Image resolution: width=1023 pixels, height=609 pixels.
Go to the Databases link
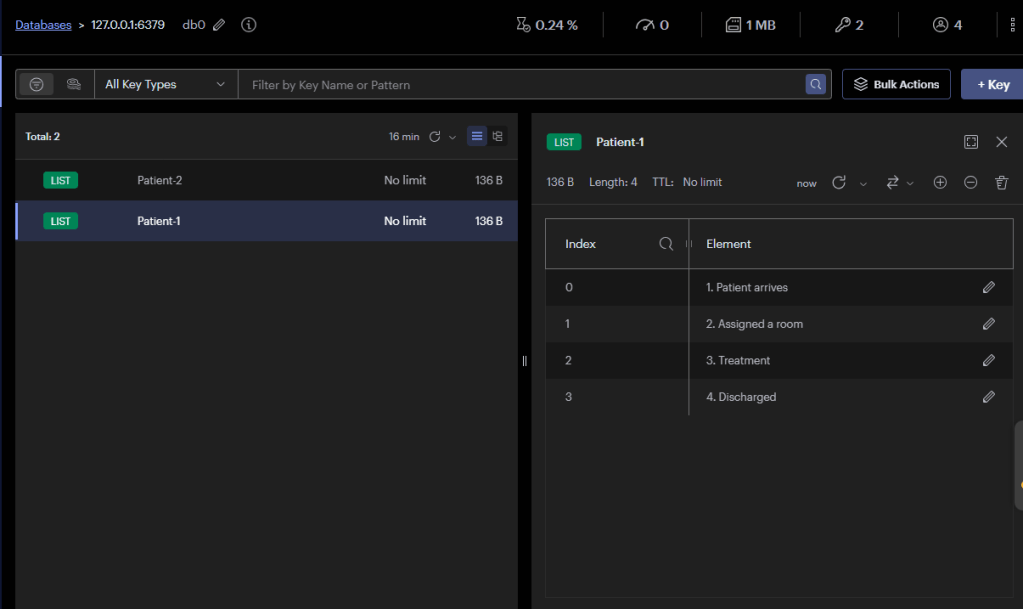(x=43, y=25)
